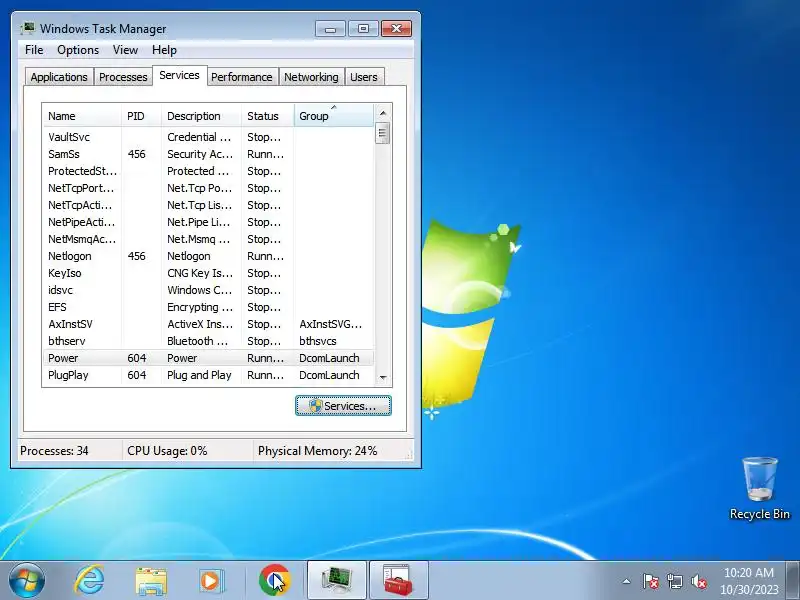Open Windows Media Player taskbar icon

[210, 581]
